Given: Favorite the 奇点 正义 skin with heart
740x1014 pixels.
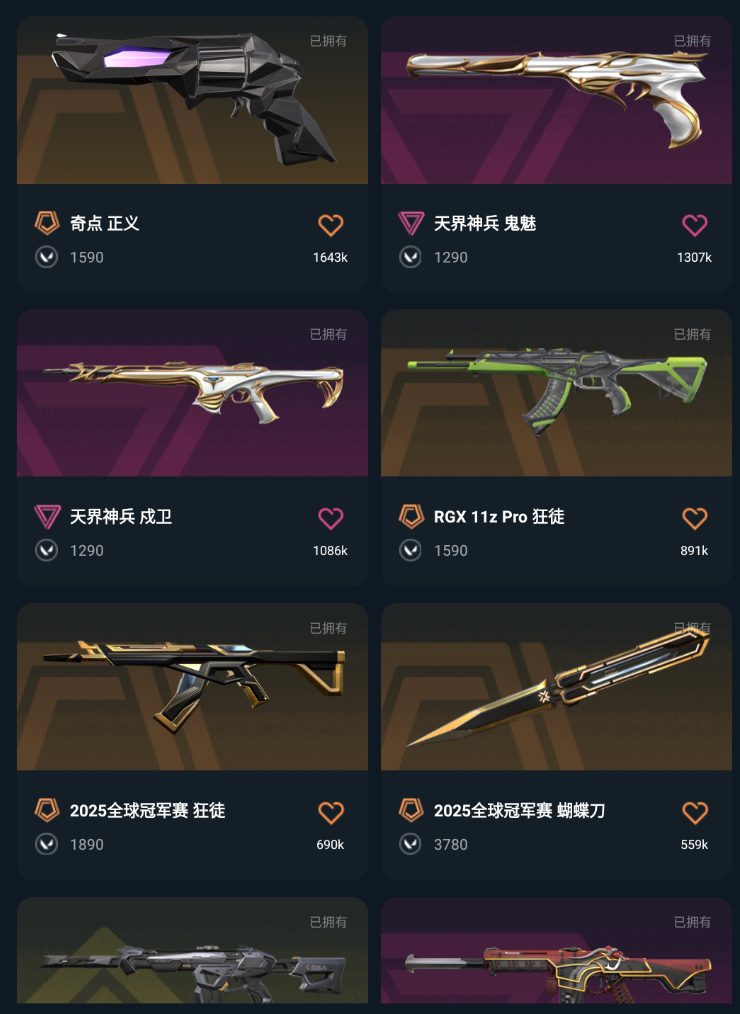Looking at the screenshot, I should tap(331, 225).
